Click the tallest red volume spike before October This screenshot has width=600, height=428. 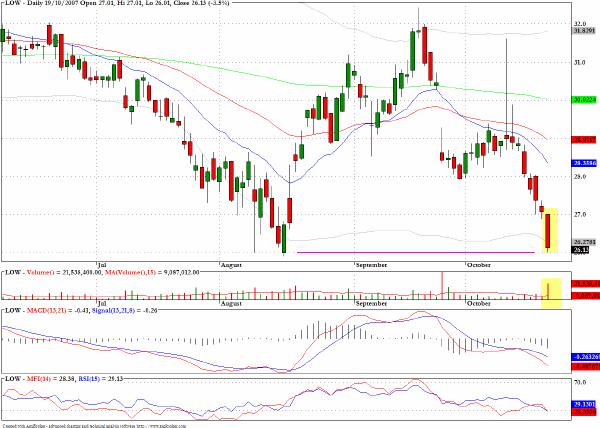click(442, 285)
